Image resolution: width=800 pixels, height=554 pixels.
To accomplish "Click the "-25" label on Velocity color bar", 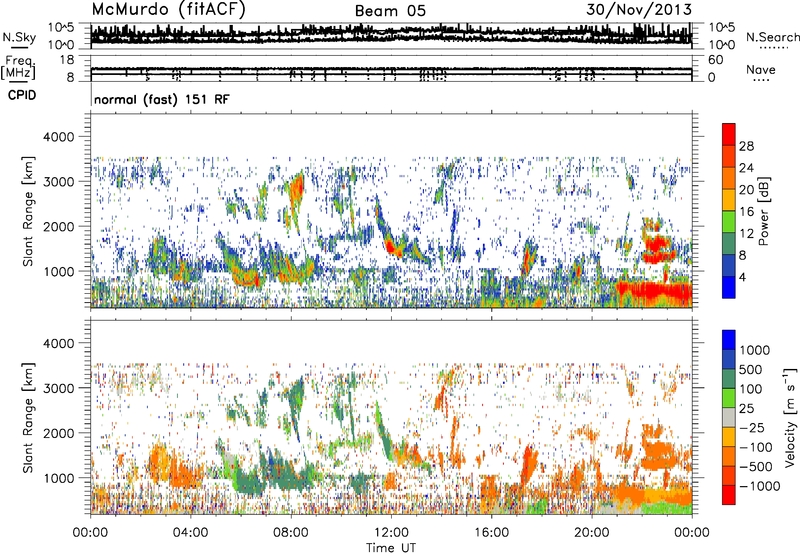I will 751,427.
